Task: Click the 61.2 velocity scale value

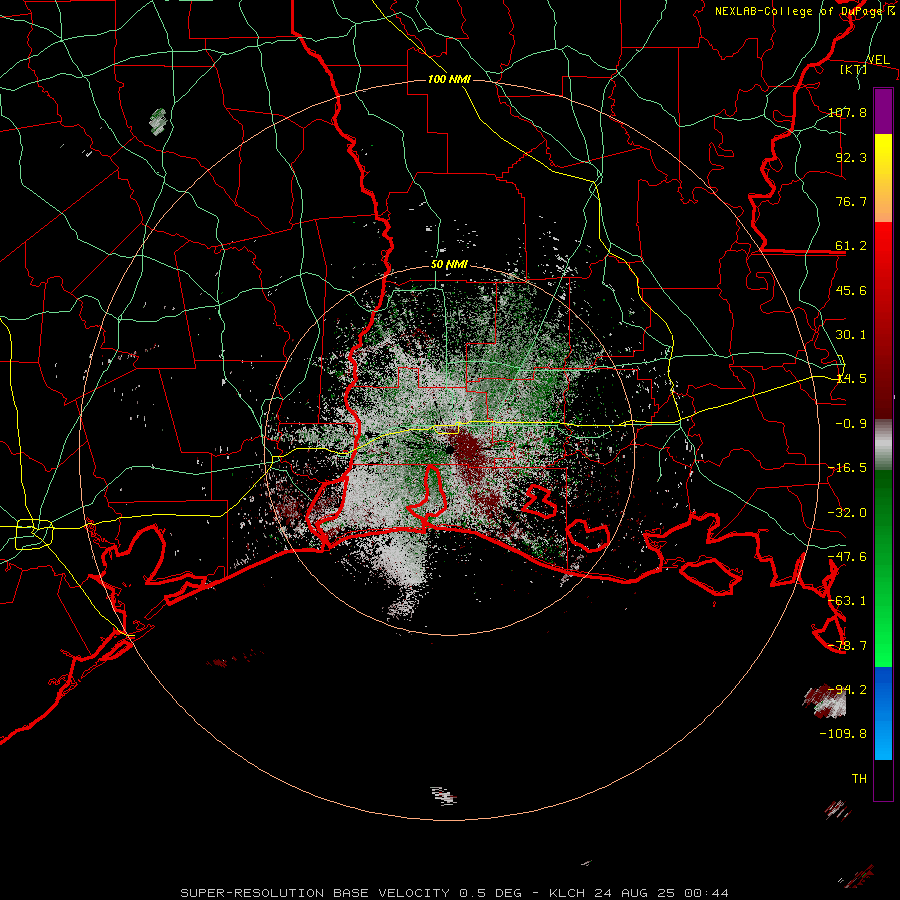Action: click(x=851, y=246)
